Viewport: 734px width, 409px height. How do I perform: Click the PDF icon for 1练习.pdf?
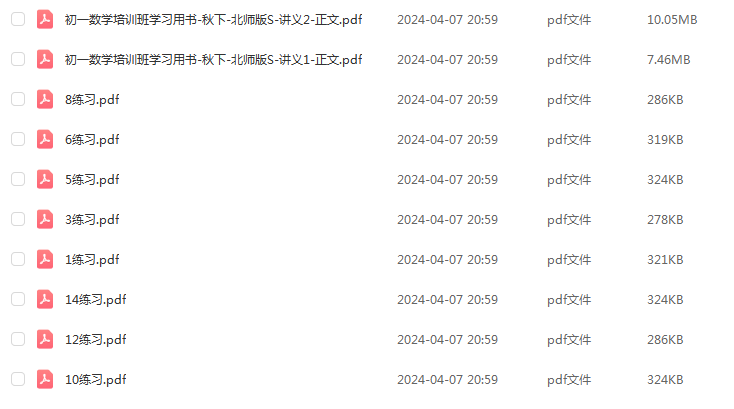click(45, 259)
